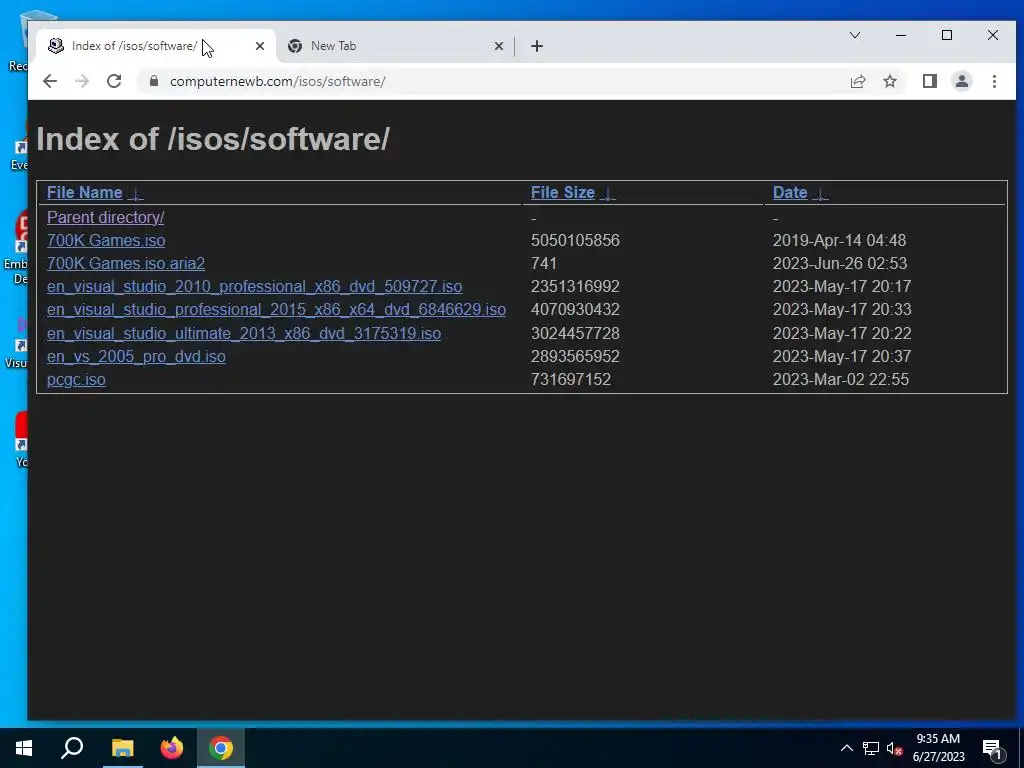Go back to the previous page

50,81
